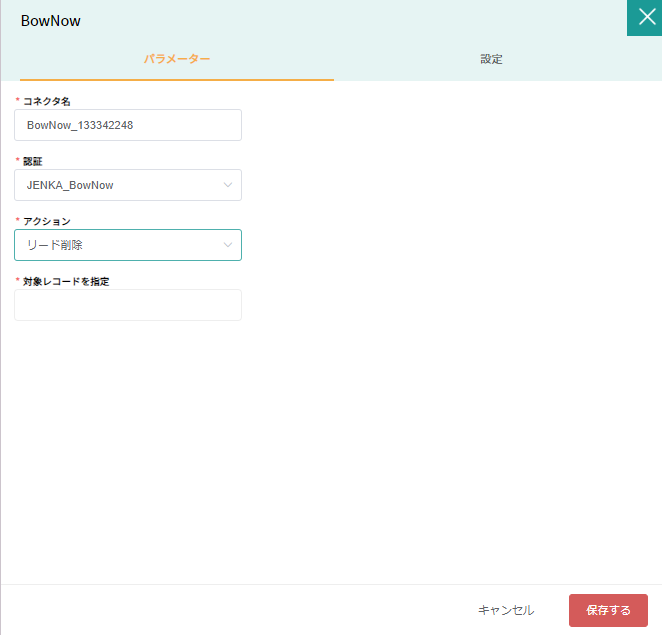The image size is (662, 635).
Task: Click the JENKA_BowNow selected value text
Action: click(70, 185)
